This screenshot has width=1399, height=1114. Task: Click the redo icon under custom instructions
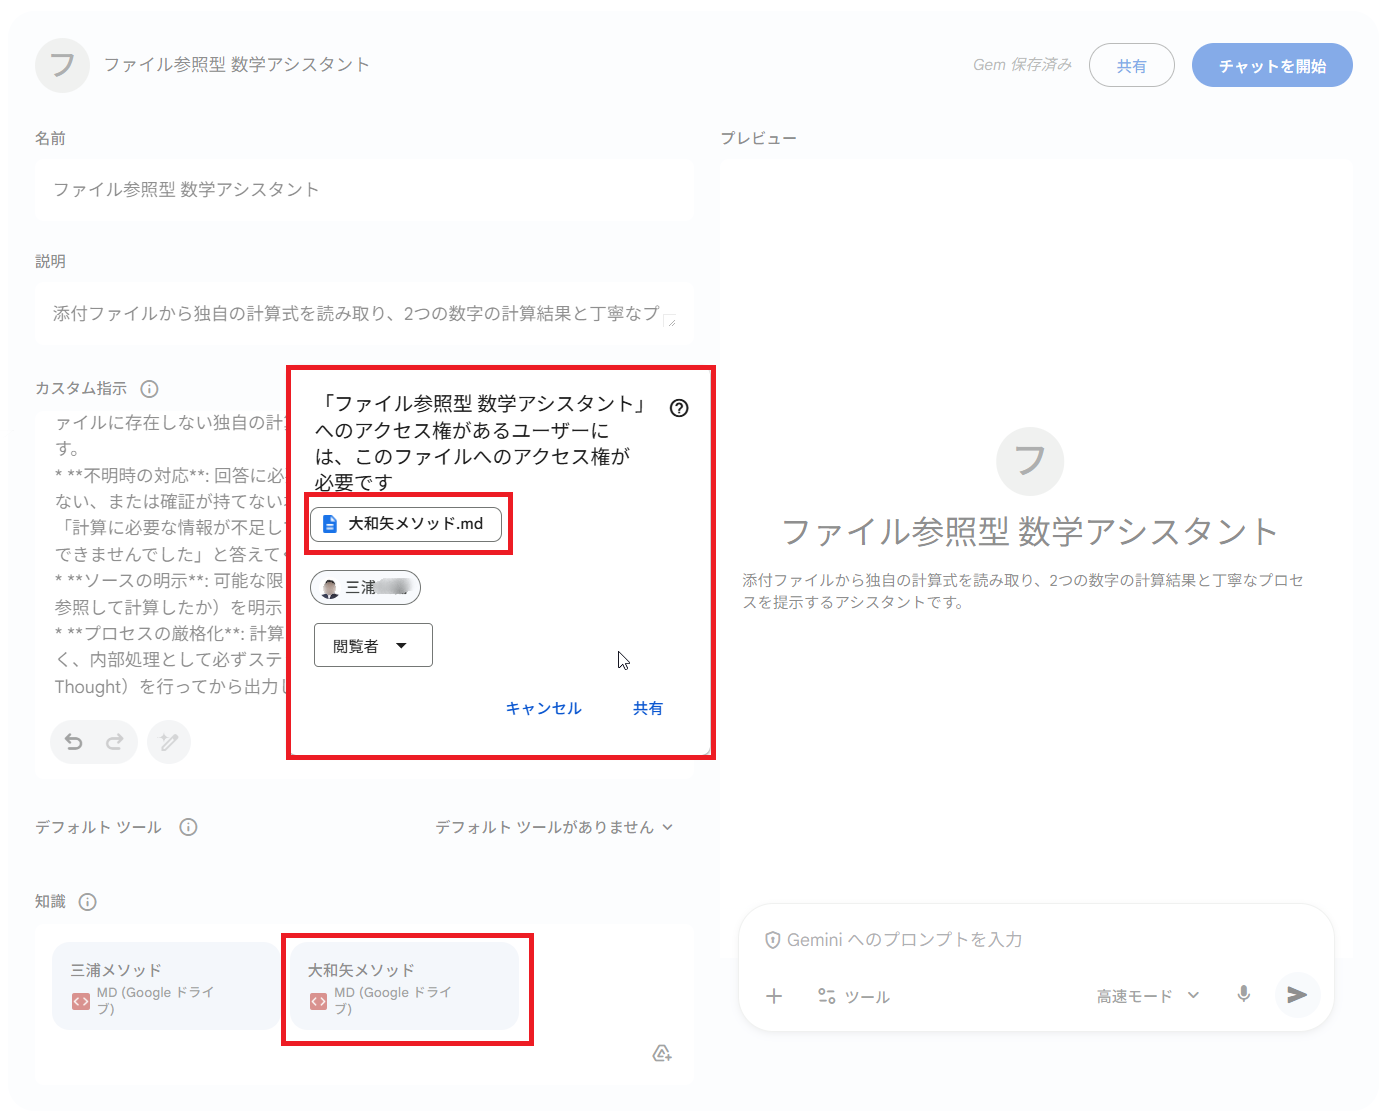coord(114,742)
